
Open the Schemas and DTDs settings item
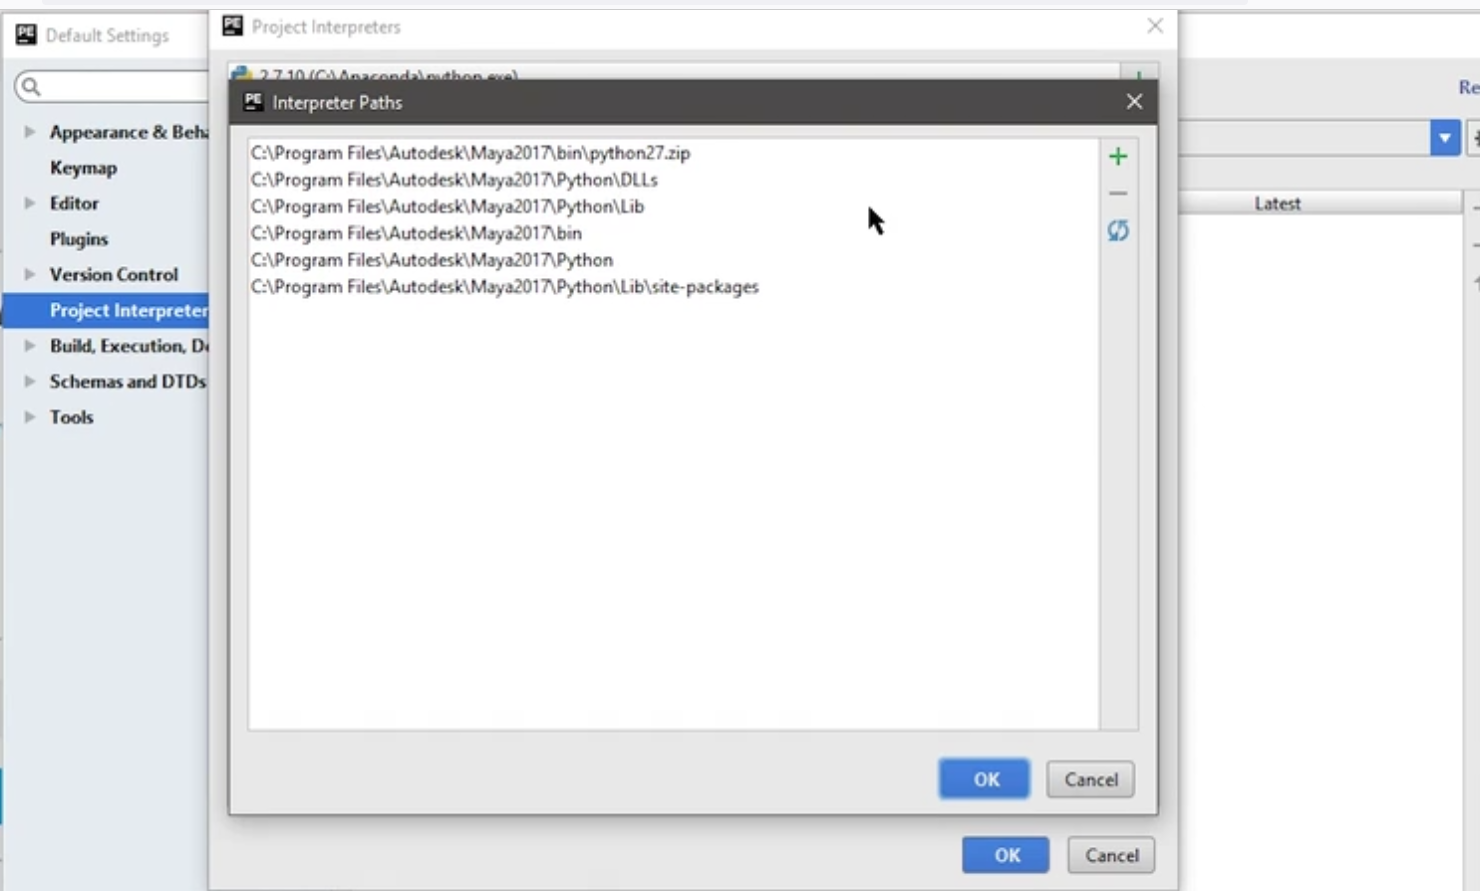128,381
